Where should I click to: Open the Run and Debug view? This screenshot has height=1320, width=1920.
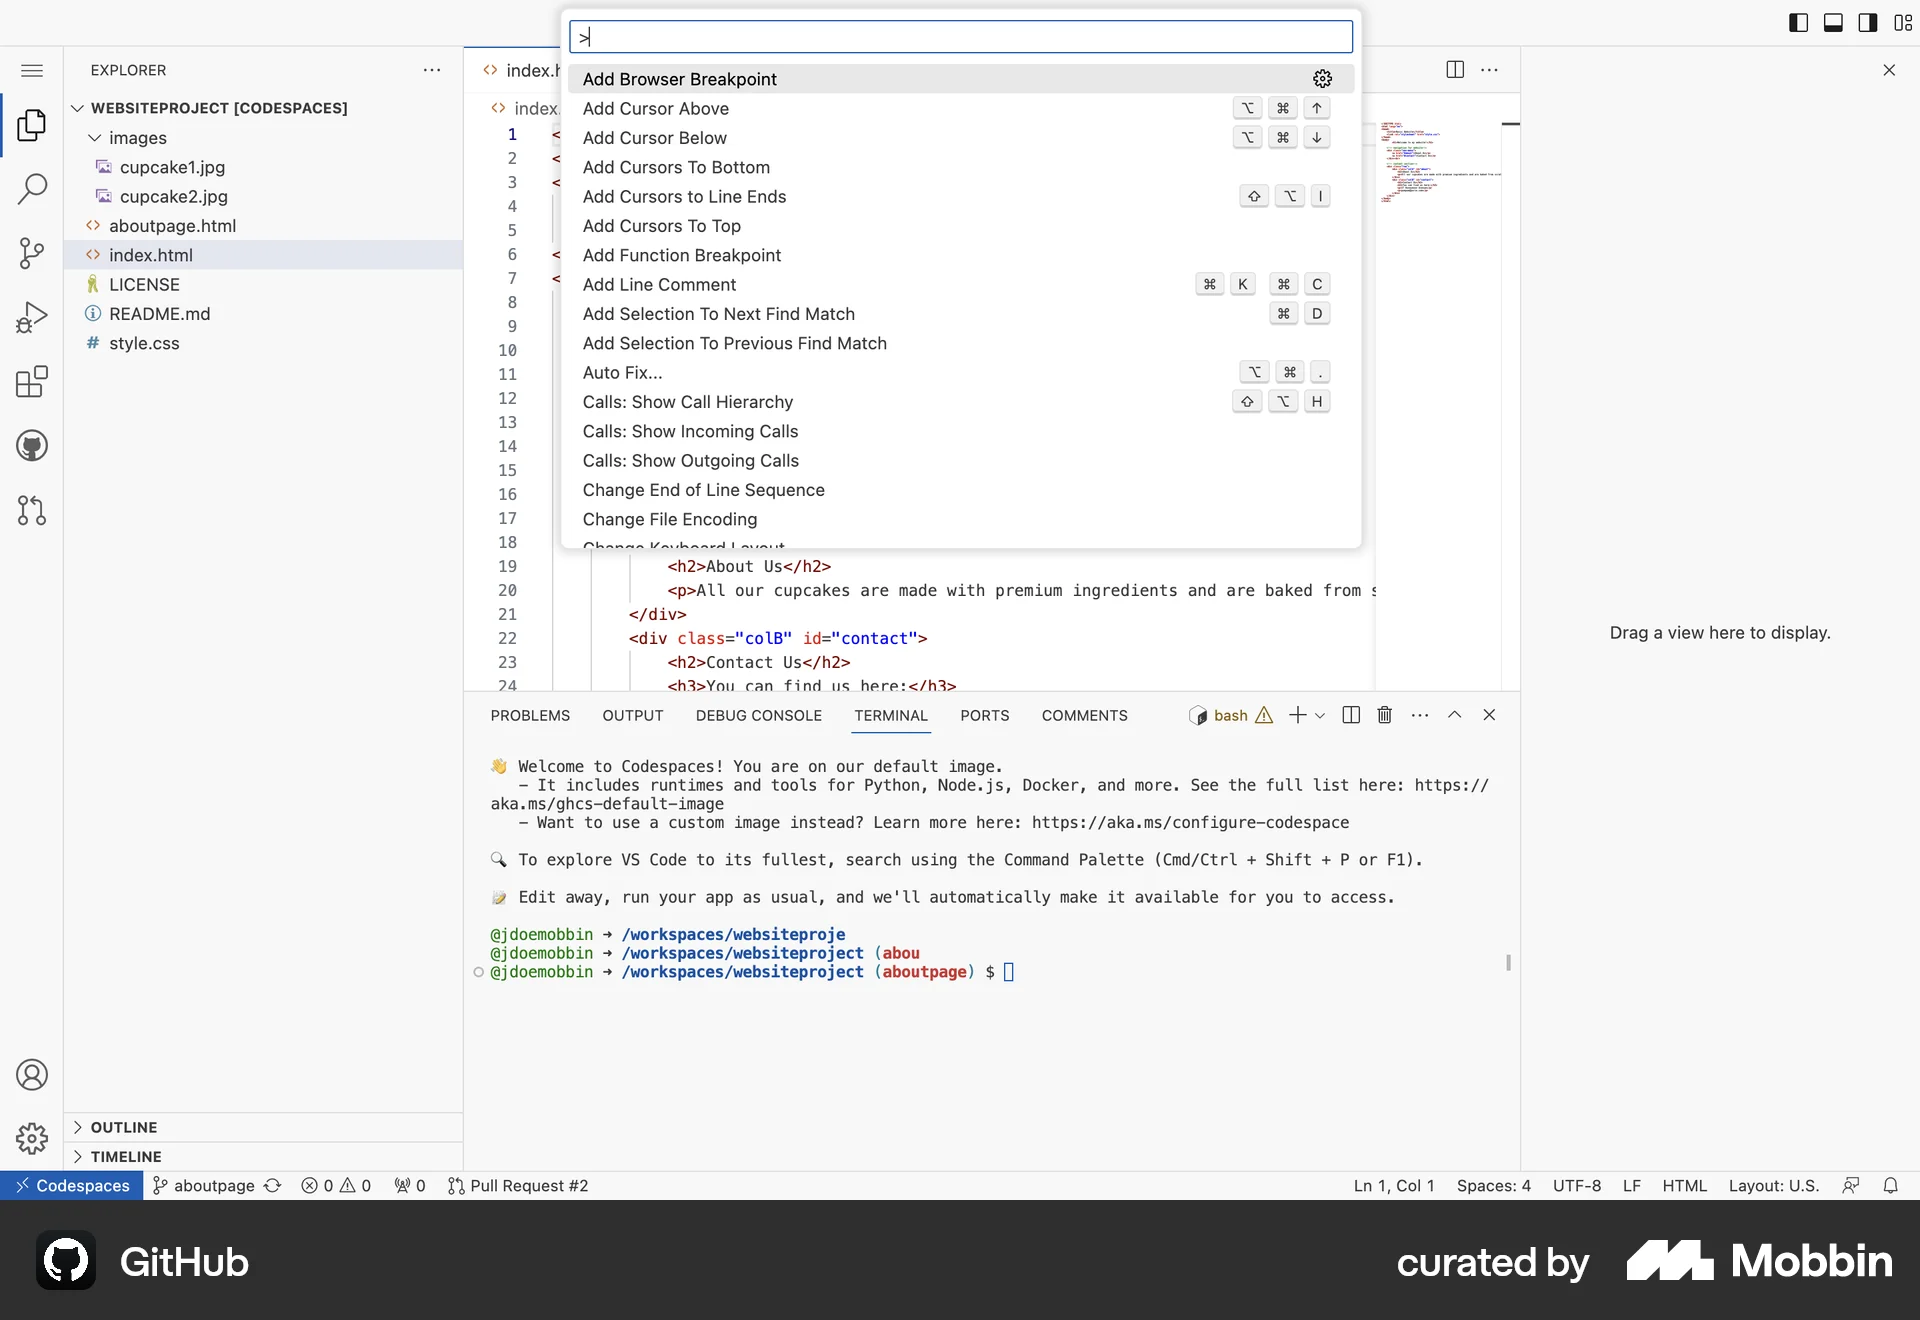coord(32,317)
